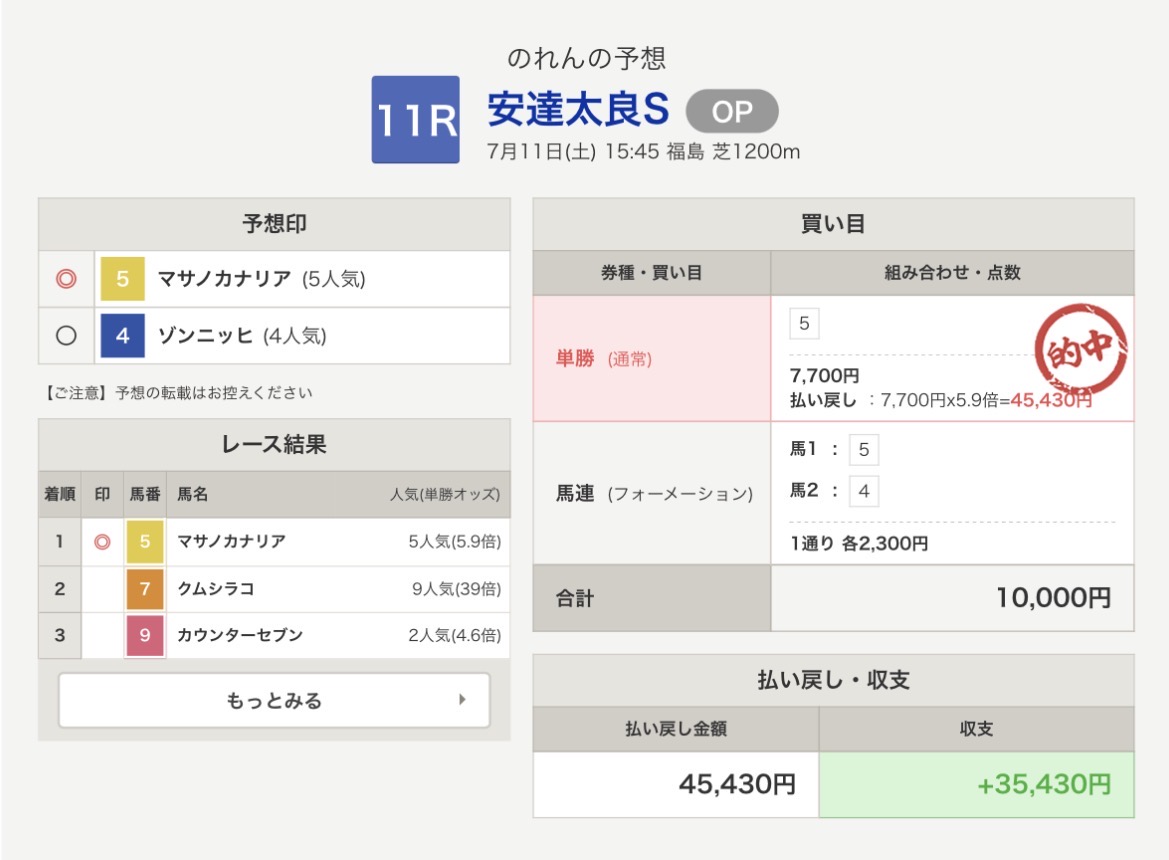
Task: Select クムシラコ result row name
Action: coord(215,589)
